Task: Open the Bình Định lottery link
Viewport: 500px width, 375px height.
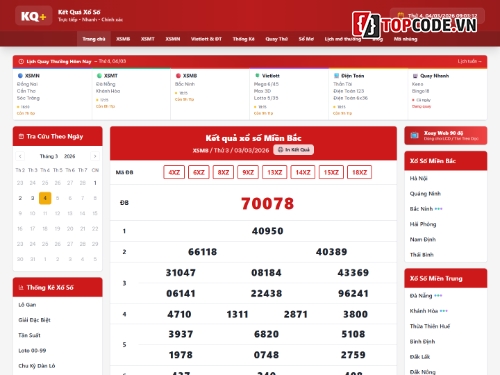Action: (x=422, y=342)
